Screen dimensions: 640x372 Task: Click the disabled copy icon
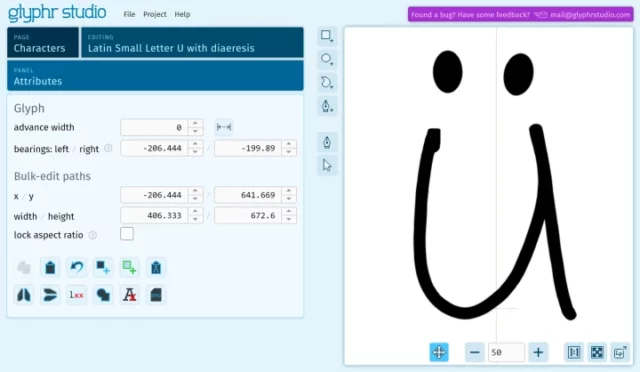click(24, 268)
